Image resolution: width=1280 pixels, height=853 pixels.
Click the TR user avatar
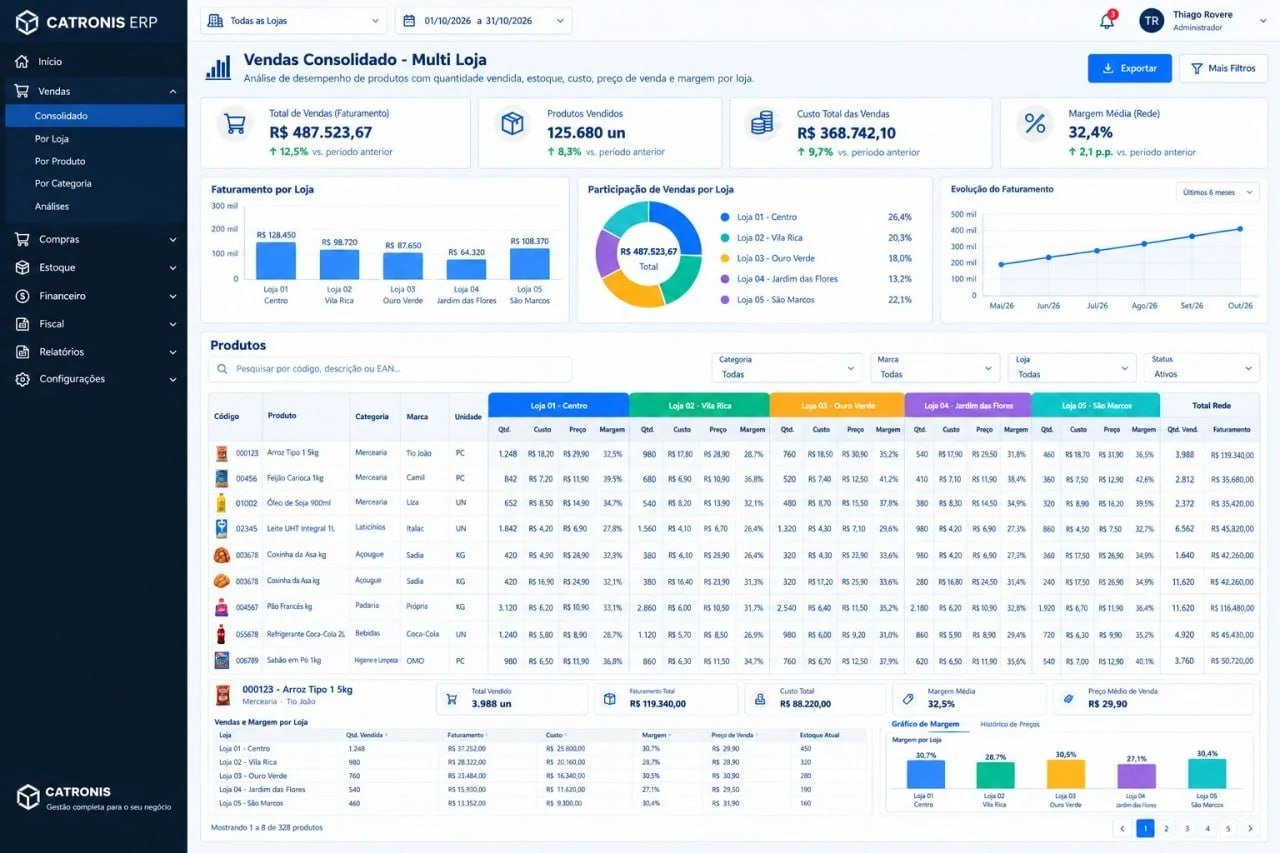click(x=1151, y=21)
